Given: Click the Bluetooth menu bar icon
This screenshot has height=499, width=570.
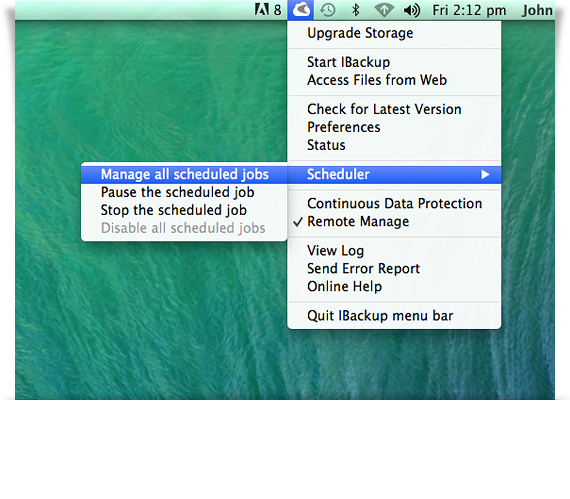Looking at the screenshot, I should [356, 10].
